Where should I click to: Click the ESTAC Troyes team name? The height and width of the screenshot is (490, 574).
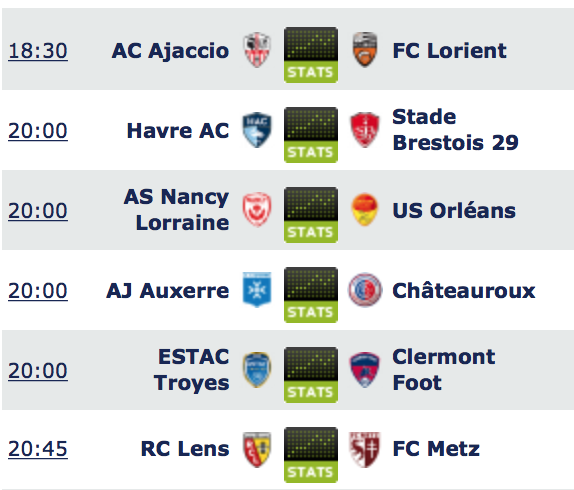click(x=191, y=370)
